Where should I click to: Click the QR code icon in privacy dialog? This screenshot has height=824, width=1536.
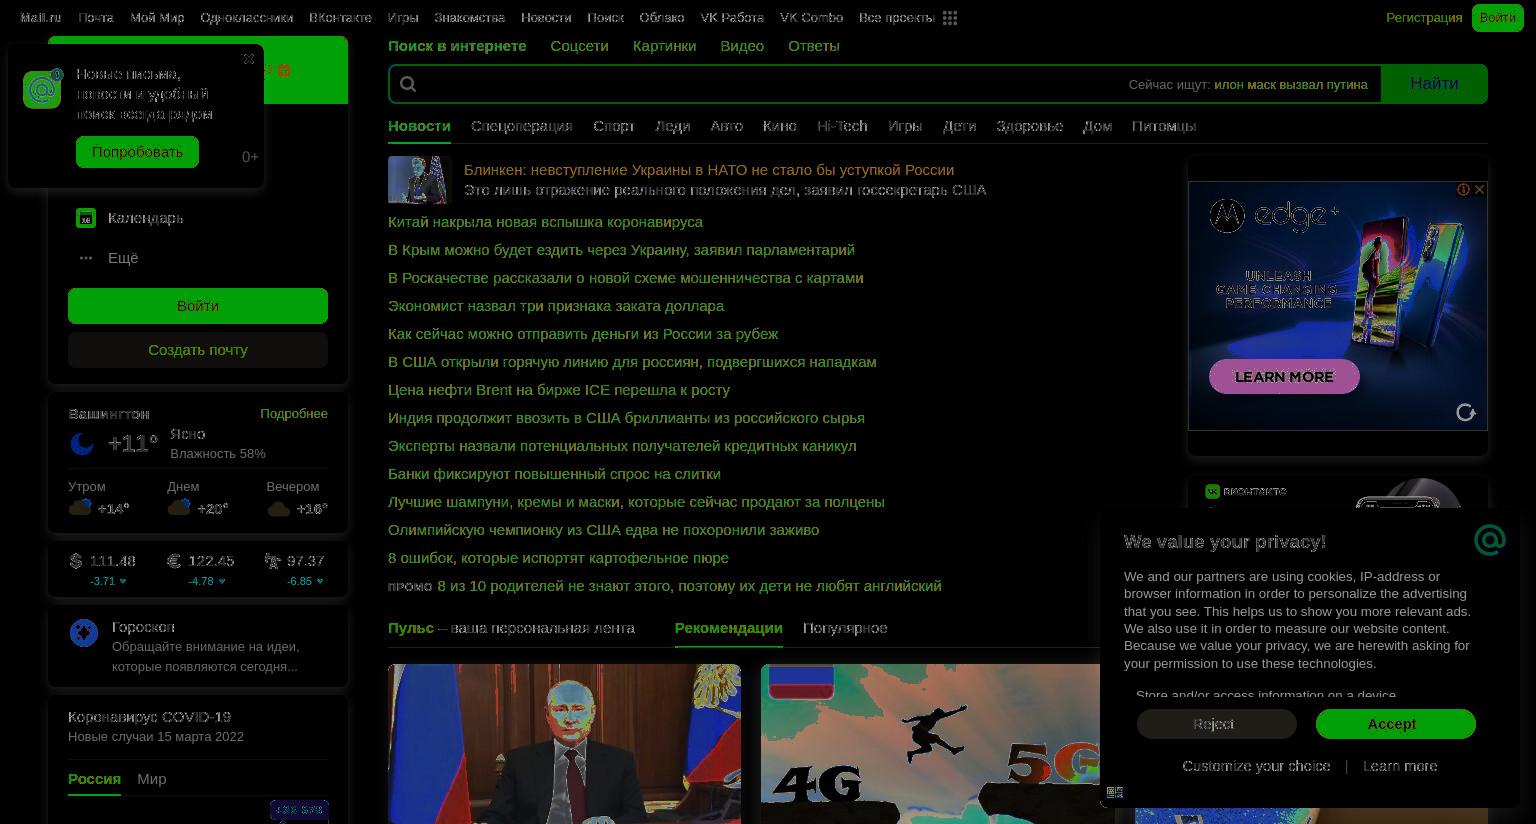pyautogui.click(x=1115, y=792)
